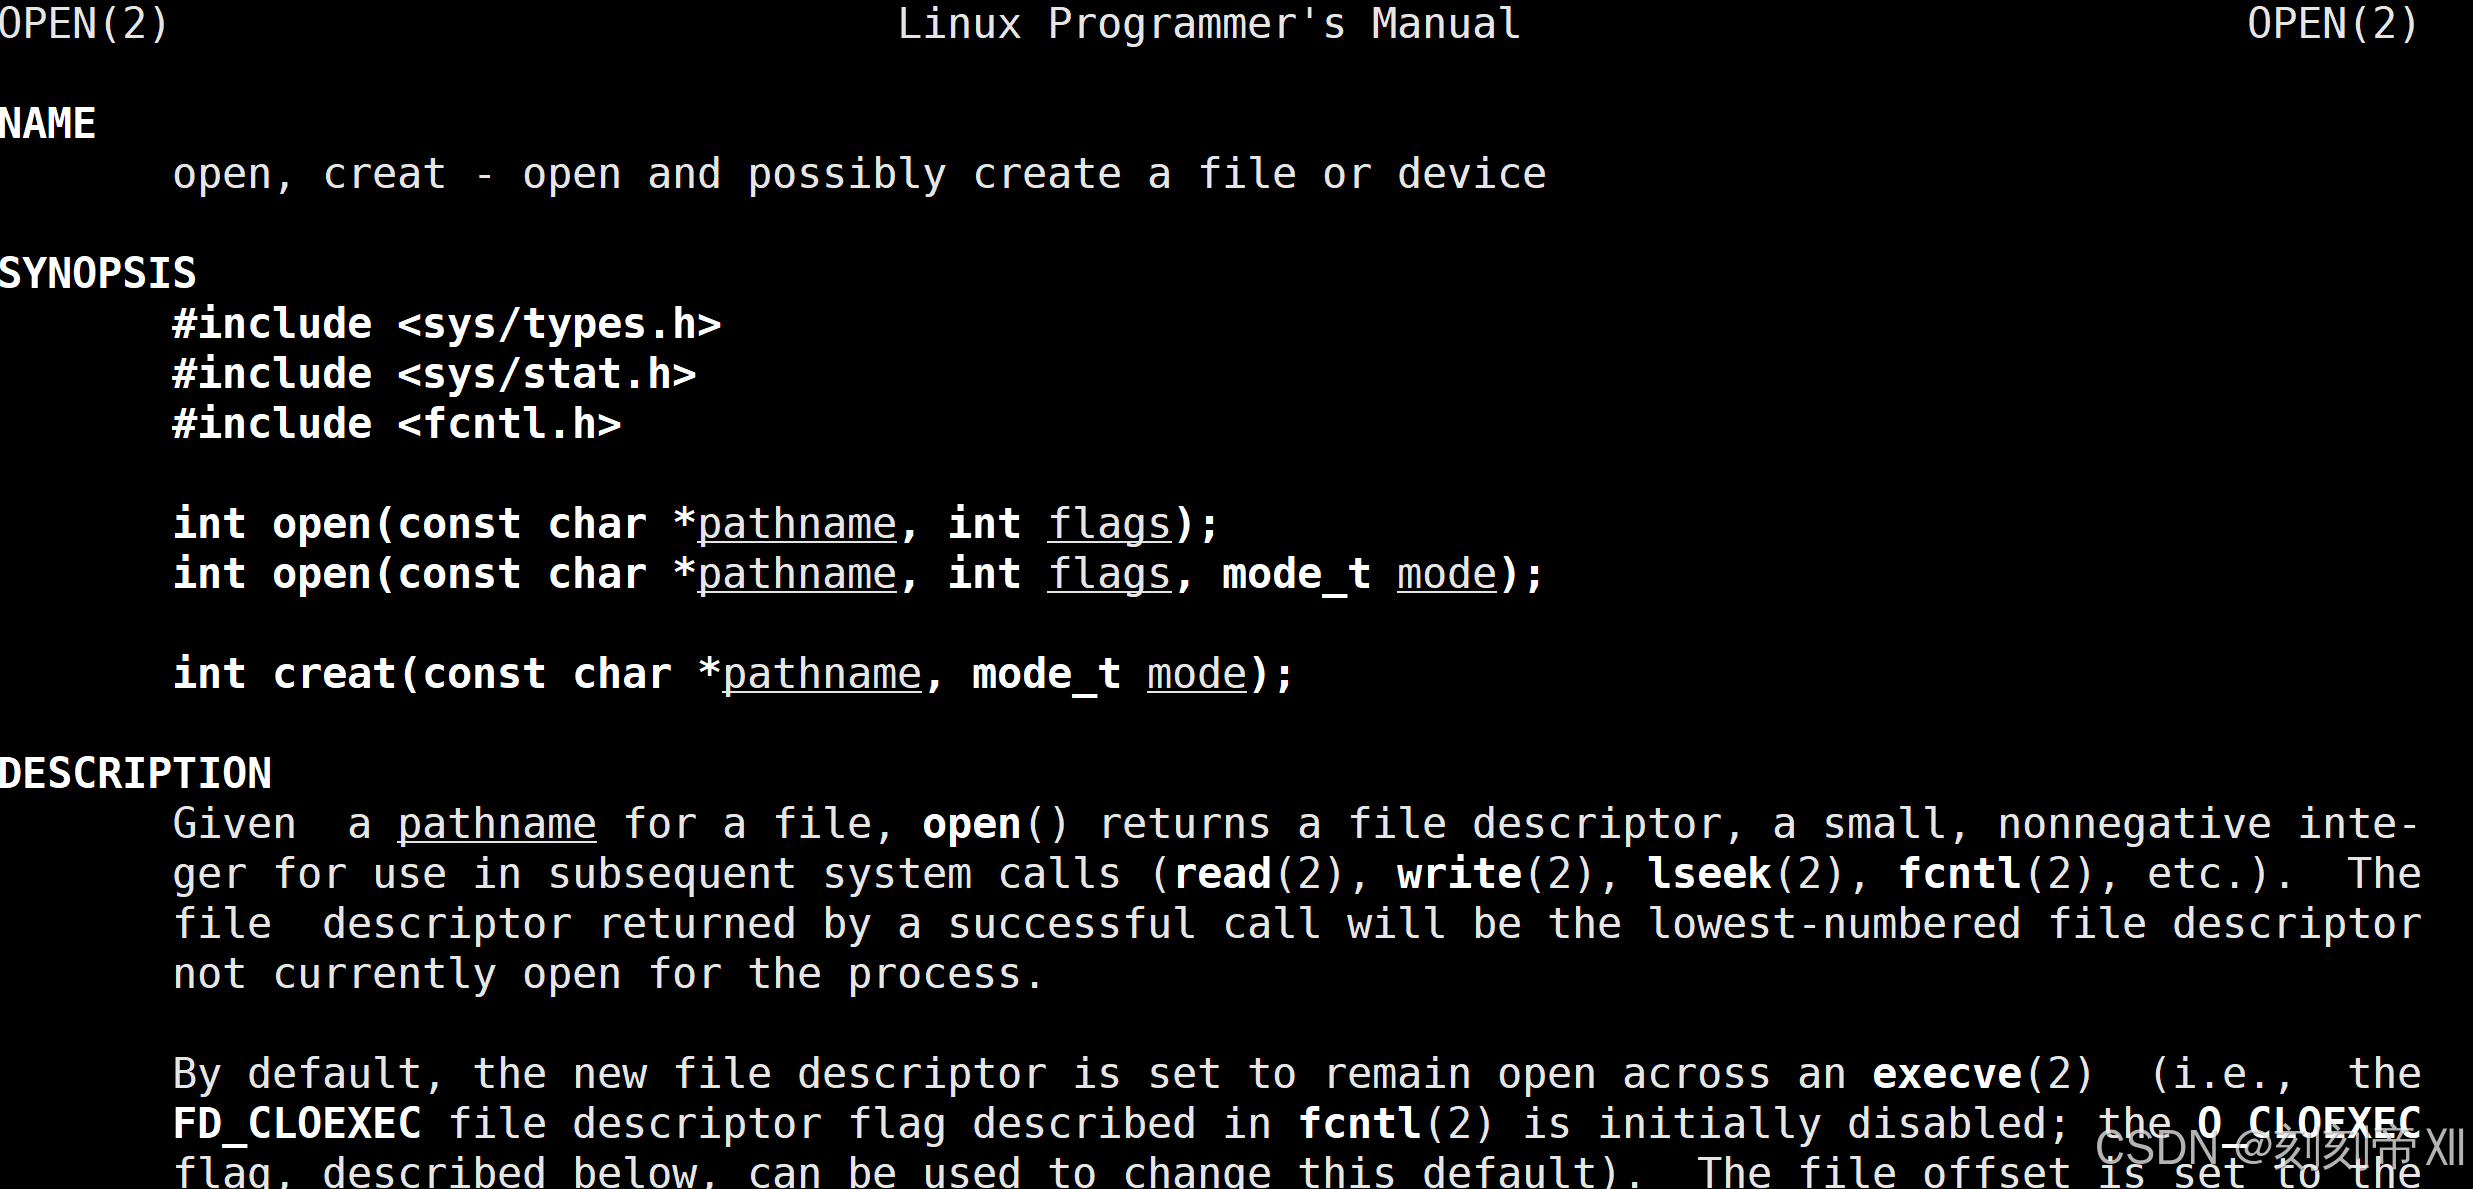Click the bold FD_CLOEXEC flag text
This screenshot has width=2473, height=1189.
click(297, 1125)
